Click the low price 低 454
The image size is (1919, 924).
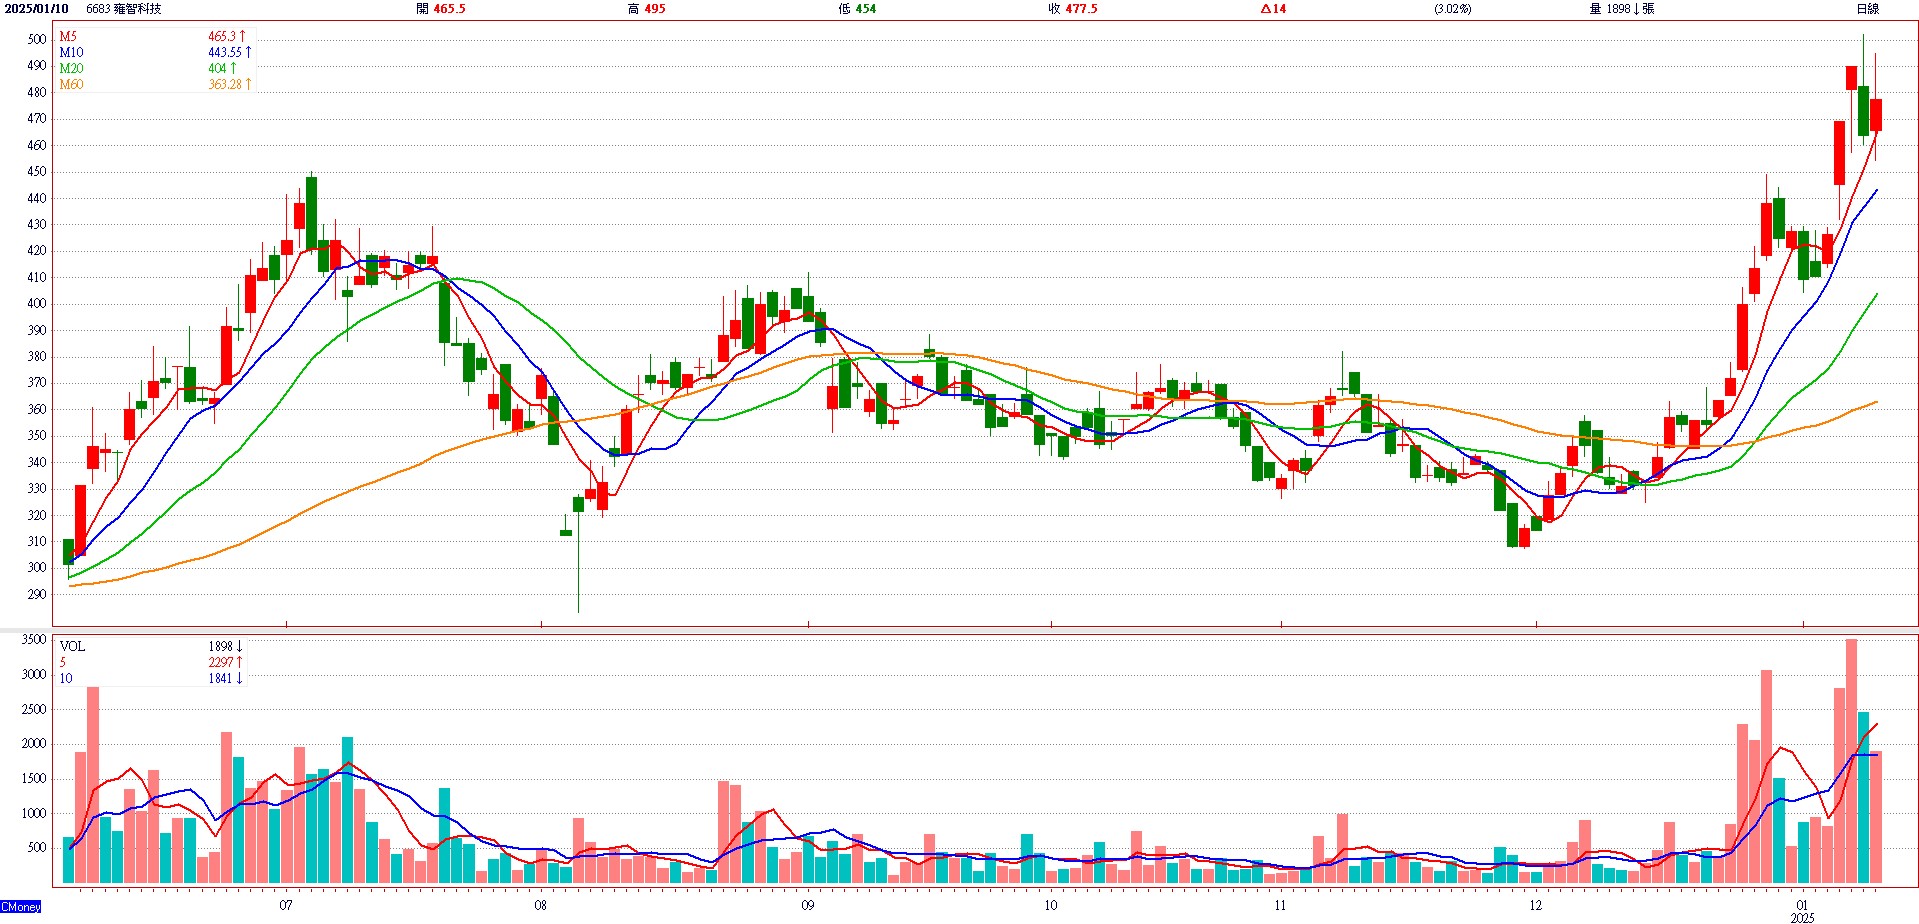point(857,9)
